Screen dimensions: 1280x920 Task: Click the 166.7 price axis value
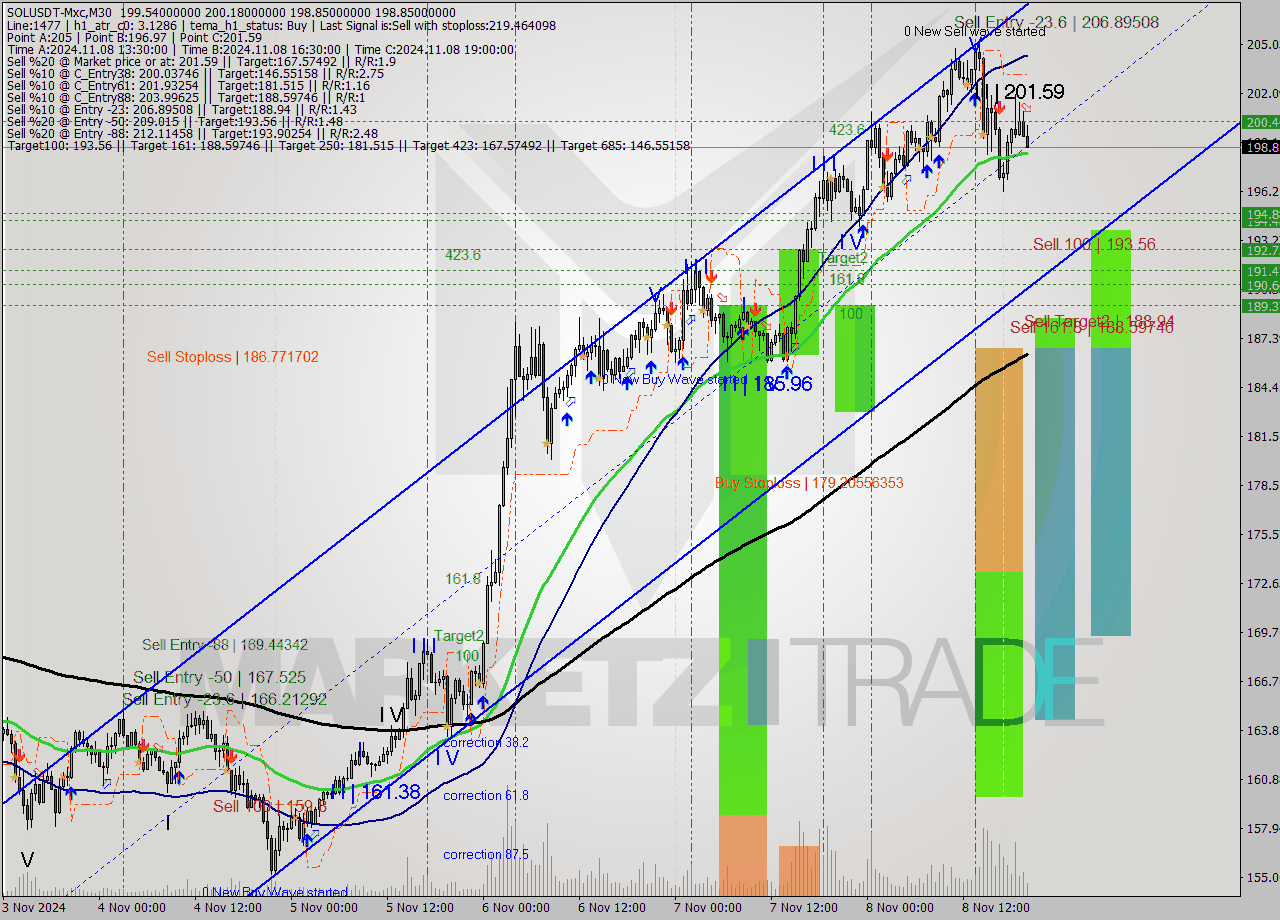pyautogui.click(x=1262, y=681)
